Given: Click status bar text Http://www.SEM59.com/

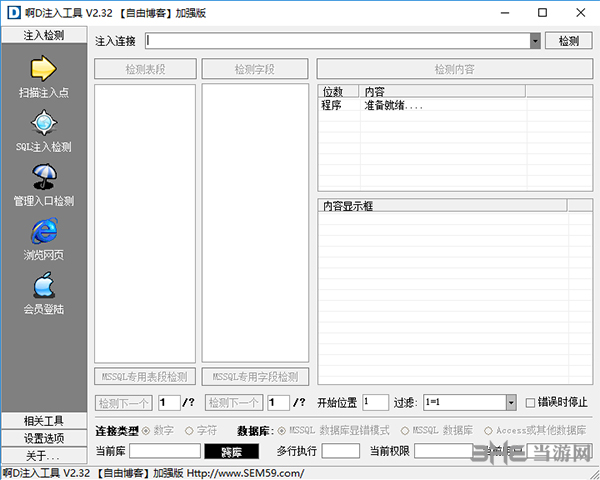Looking at the screenshot, I should pyautogui.click(x=245, y=473).
